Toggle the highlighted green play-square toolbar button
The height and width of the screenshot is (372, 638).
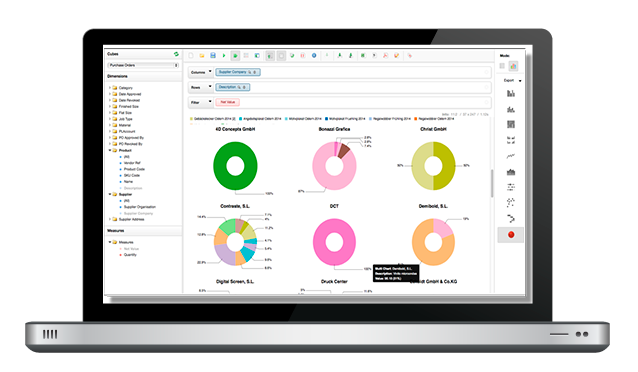click(x=235, y=55)
